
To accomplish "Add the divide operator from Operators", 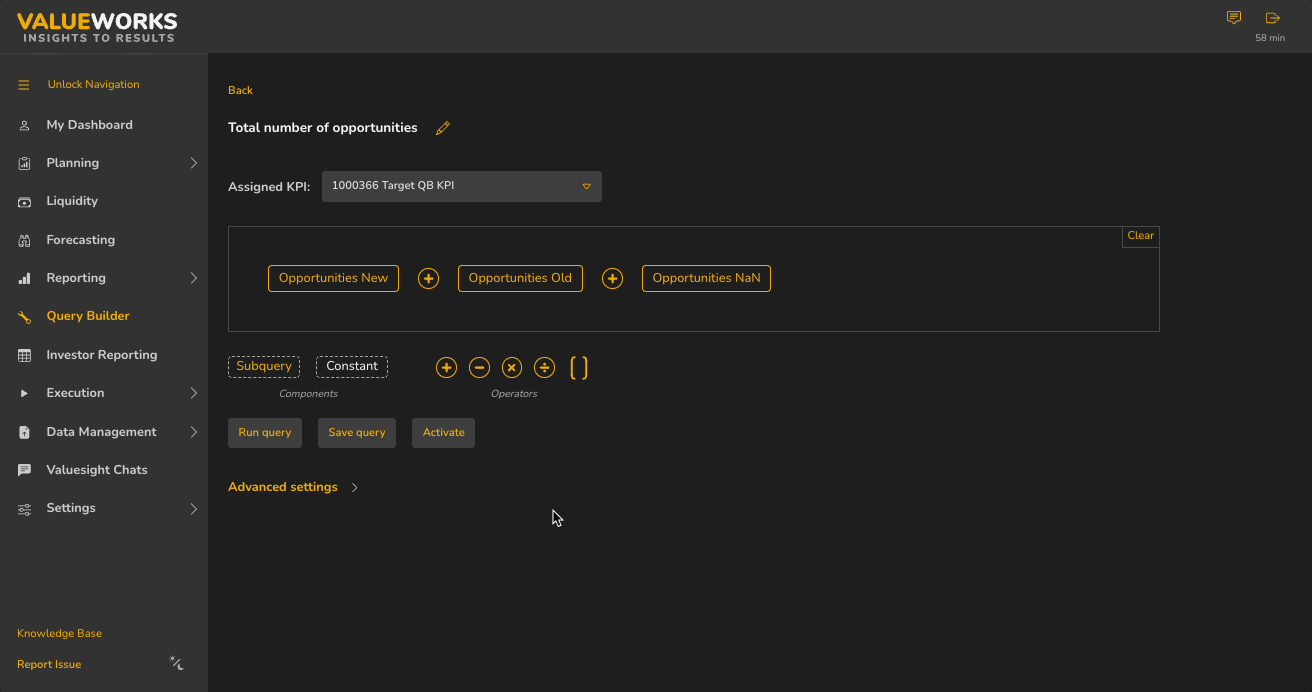I will click(x=544, y=368).
